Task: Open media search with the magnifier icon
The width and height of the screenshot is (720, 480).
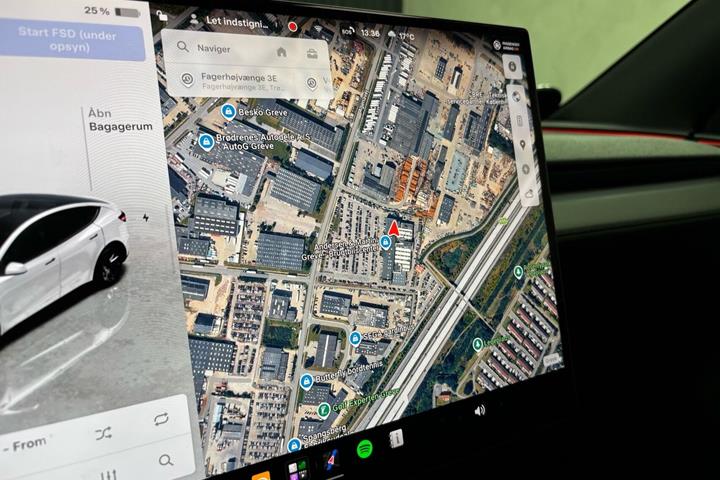Action: 166,460
